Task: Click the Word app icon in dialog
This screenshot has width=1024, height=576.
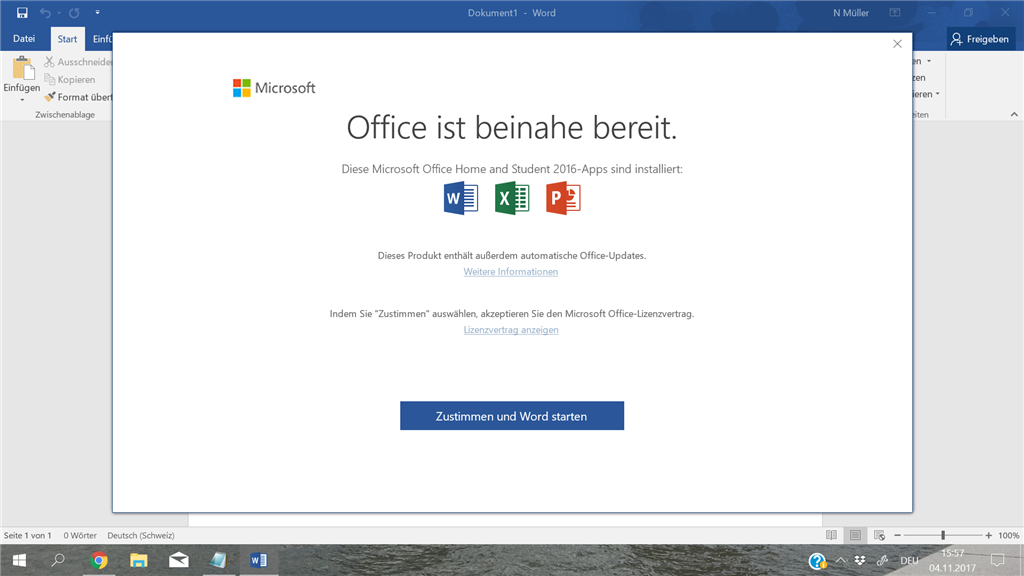Action: click(x=461, y=199)
